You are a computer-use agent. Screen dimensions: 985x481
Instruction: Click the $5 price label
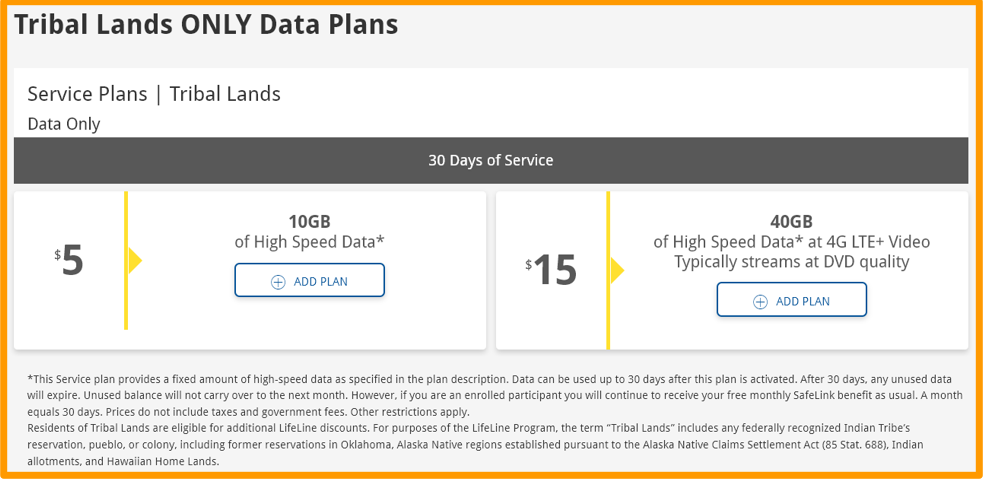(70, 261)
